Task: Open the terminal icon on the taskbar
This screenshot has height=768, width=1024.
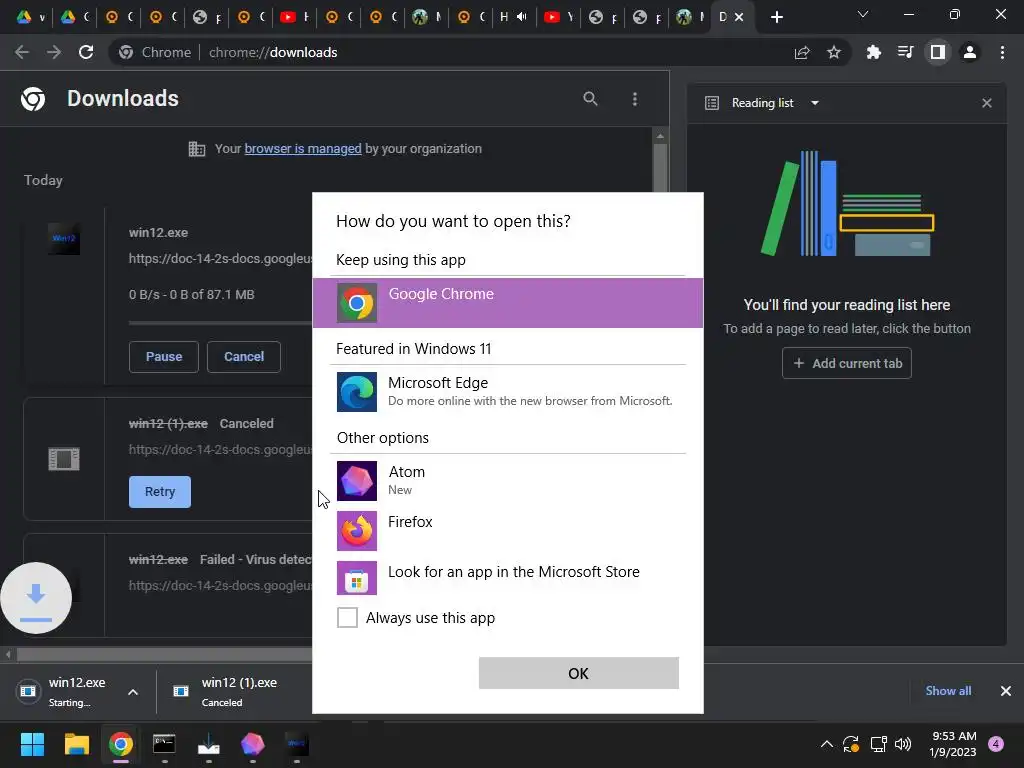Action: pos(164,744)
